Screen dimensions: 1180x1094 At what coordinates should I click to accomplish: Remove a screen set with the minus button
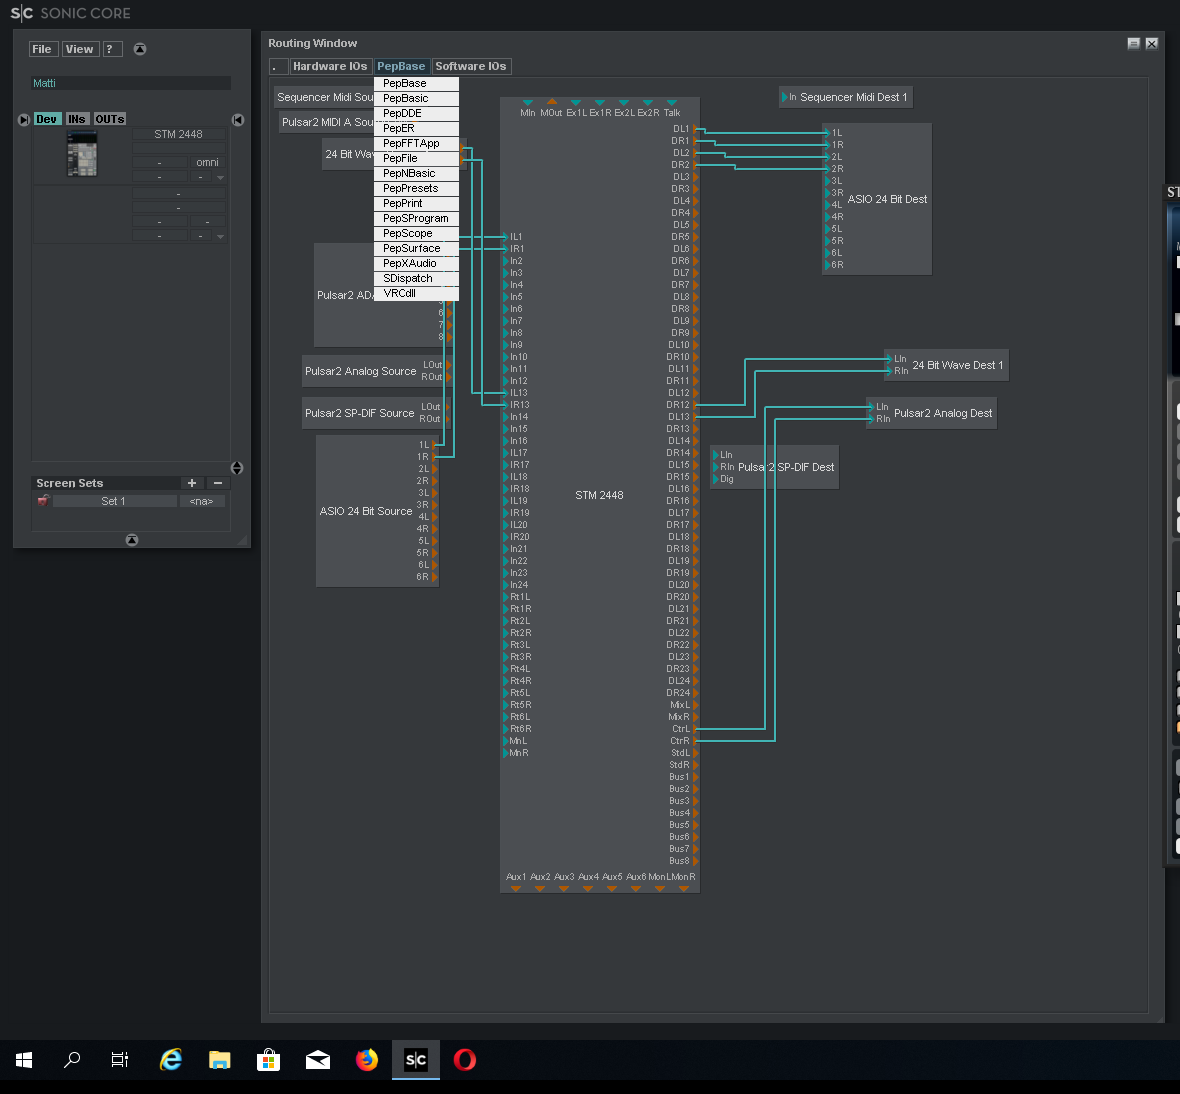click(x=218, y=483)
